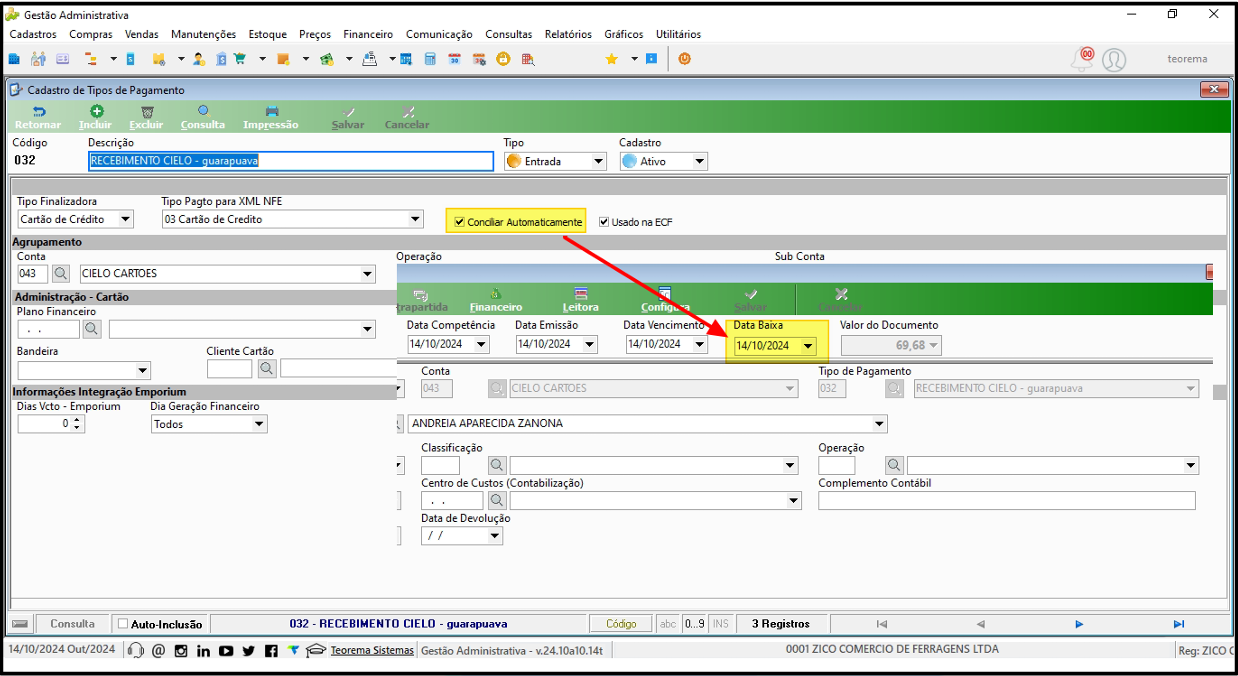Open the Cadastros menu
1238x676 pixels.
point(33,34)
